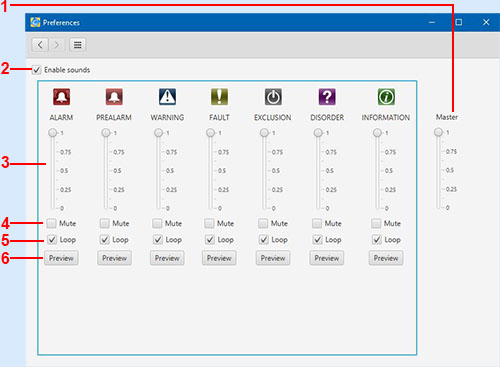Minimize the Preferences window
Viewport: 500px width, 367px height.
pyautogui.click(x=432, y=22)
